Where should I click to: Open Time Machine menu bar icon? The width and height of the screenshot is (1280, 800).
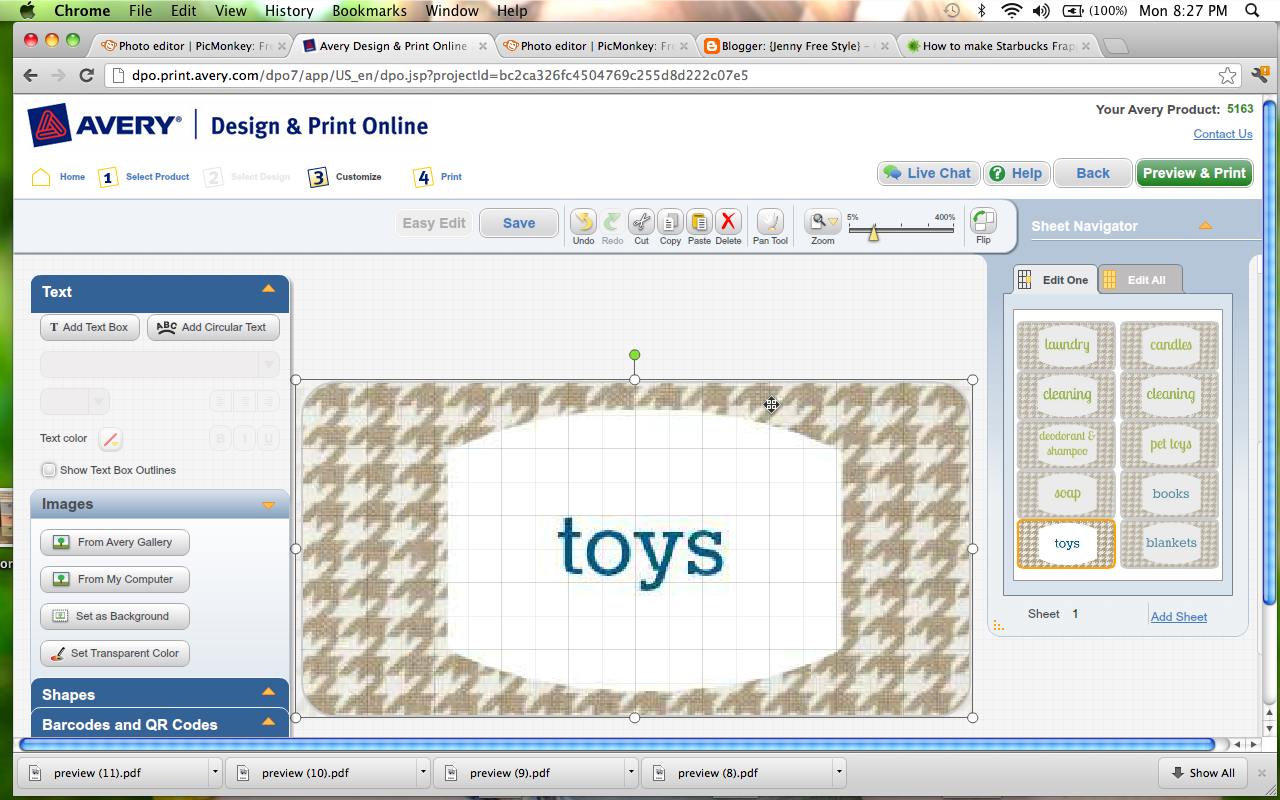[x=952, y=11]
